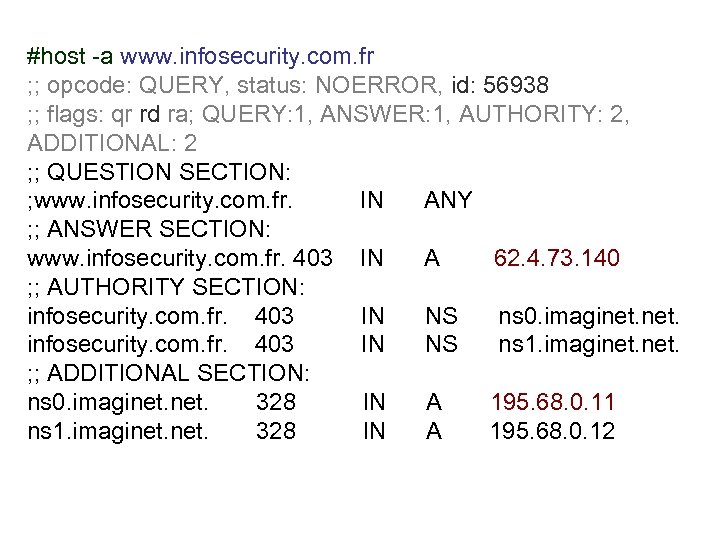
Task: Click the TTL 328 beside ns0.imaginet.net.
Action: pos(276,403)
